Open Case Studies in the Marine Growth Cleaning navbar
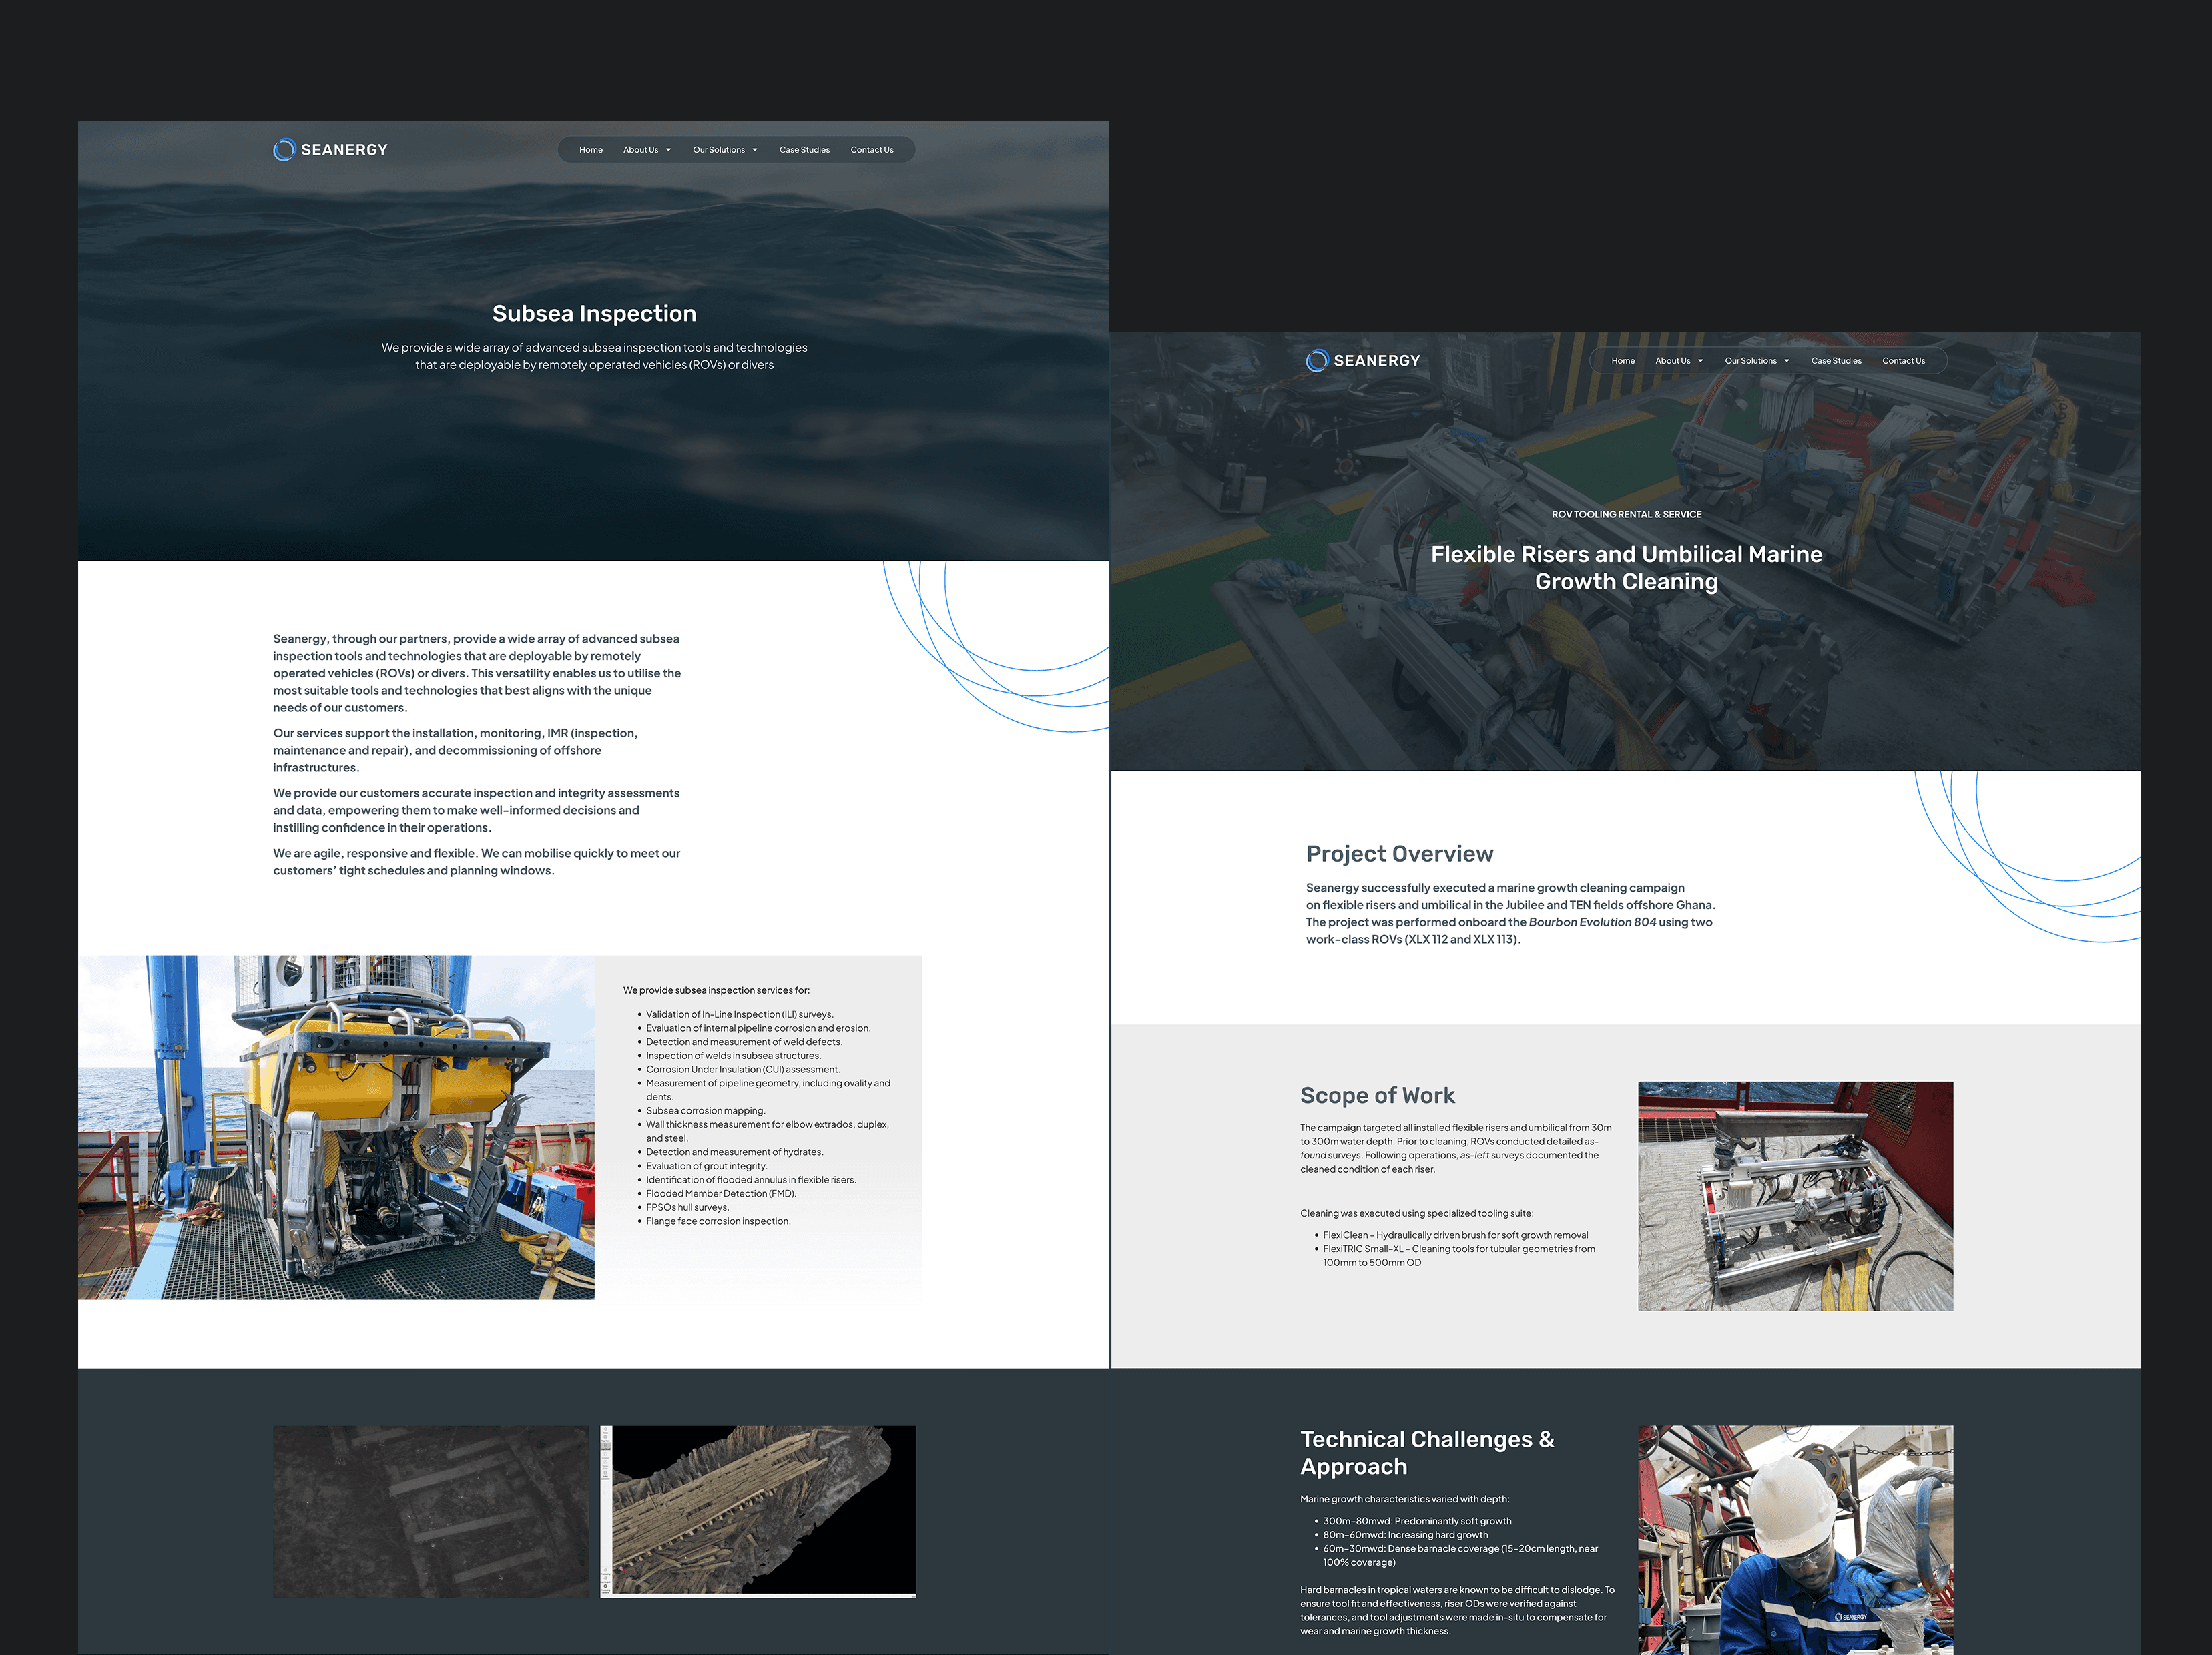This screenshot has height=1655, width=2212. (1836, 362)
